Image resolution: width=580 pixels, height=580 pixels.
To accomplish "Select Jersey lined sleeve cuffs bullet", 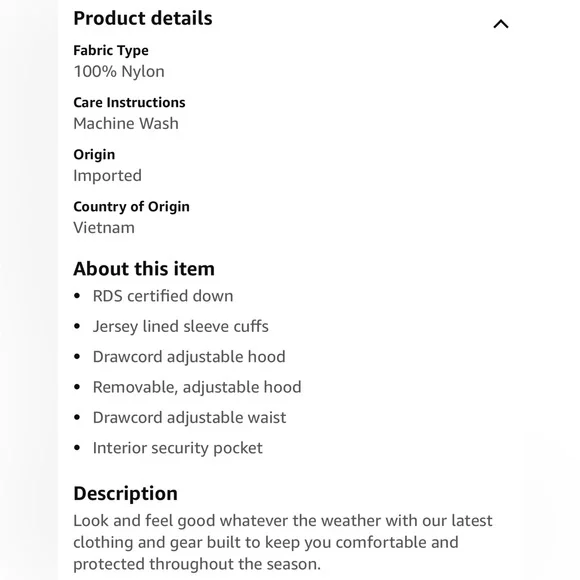I will pos(181,327).
